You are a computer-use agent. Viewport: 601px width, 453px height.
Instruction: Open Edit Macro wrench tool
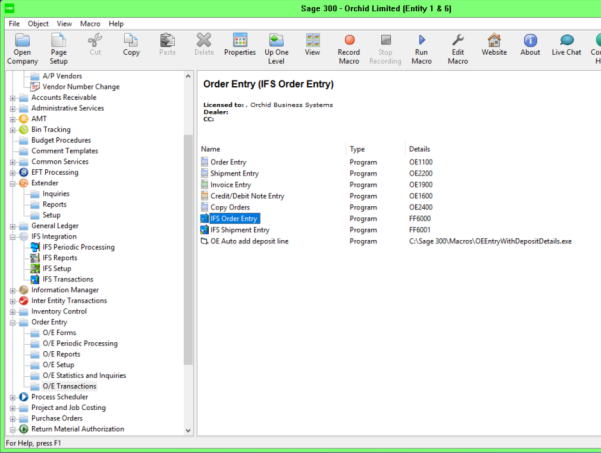(458, 40)
